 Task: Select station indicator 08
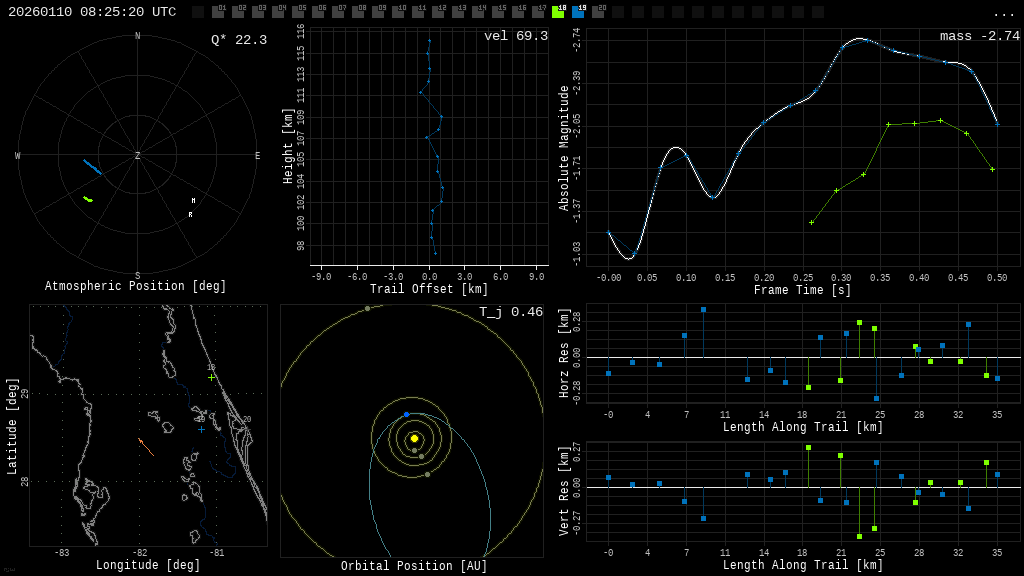pos(359,12)
